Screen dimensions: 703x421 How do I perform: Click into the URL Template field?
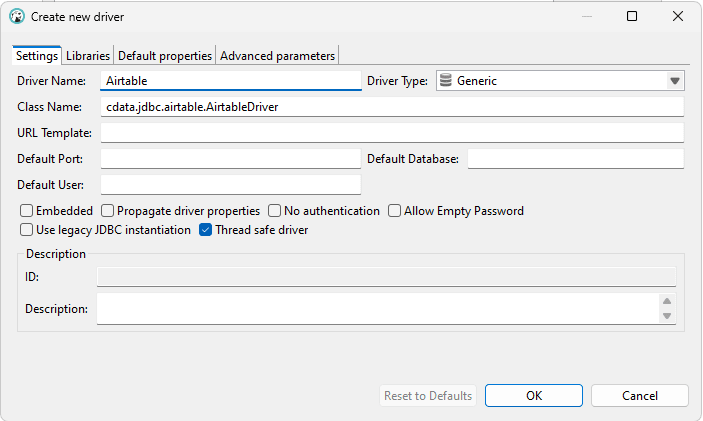pos(392,133)
